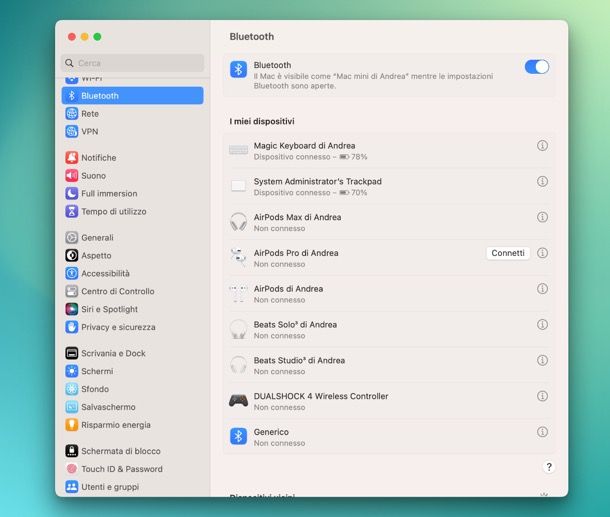Image resolution: width=610 pixels, height=517 pixels.
Task: Click the Risparmio energia bulb icon
Action: point(72,425)
